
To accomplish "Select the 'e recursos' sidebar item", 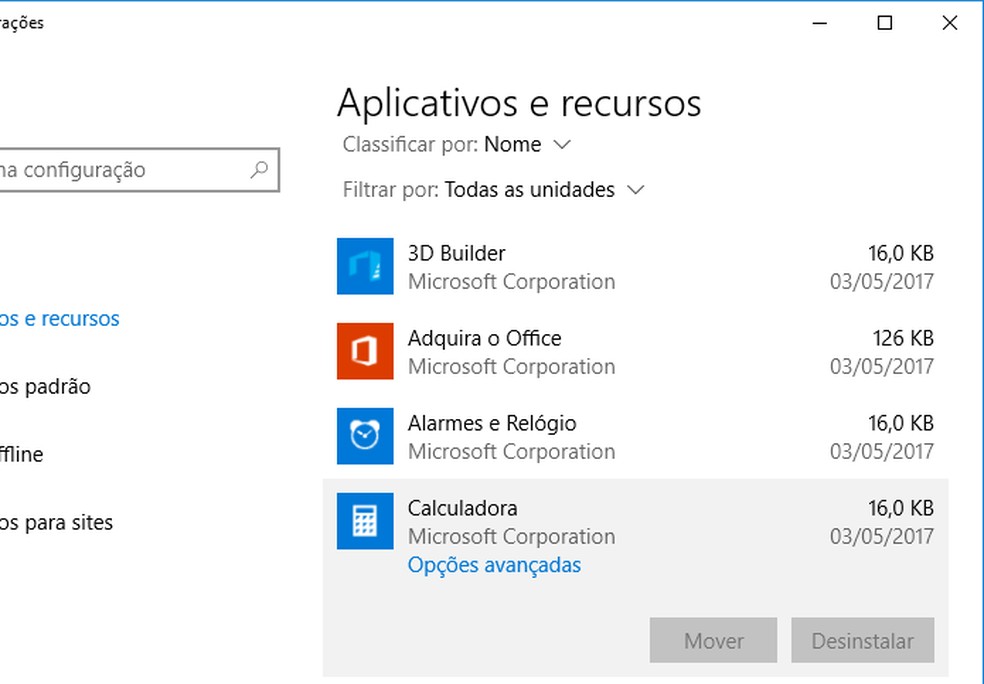I will point(60,319).
